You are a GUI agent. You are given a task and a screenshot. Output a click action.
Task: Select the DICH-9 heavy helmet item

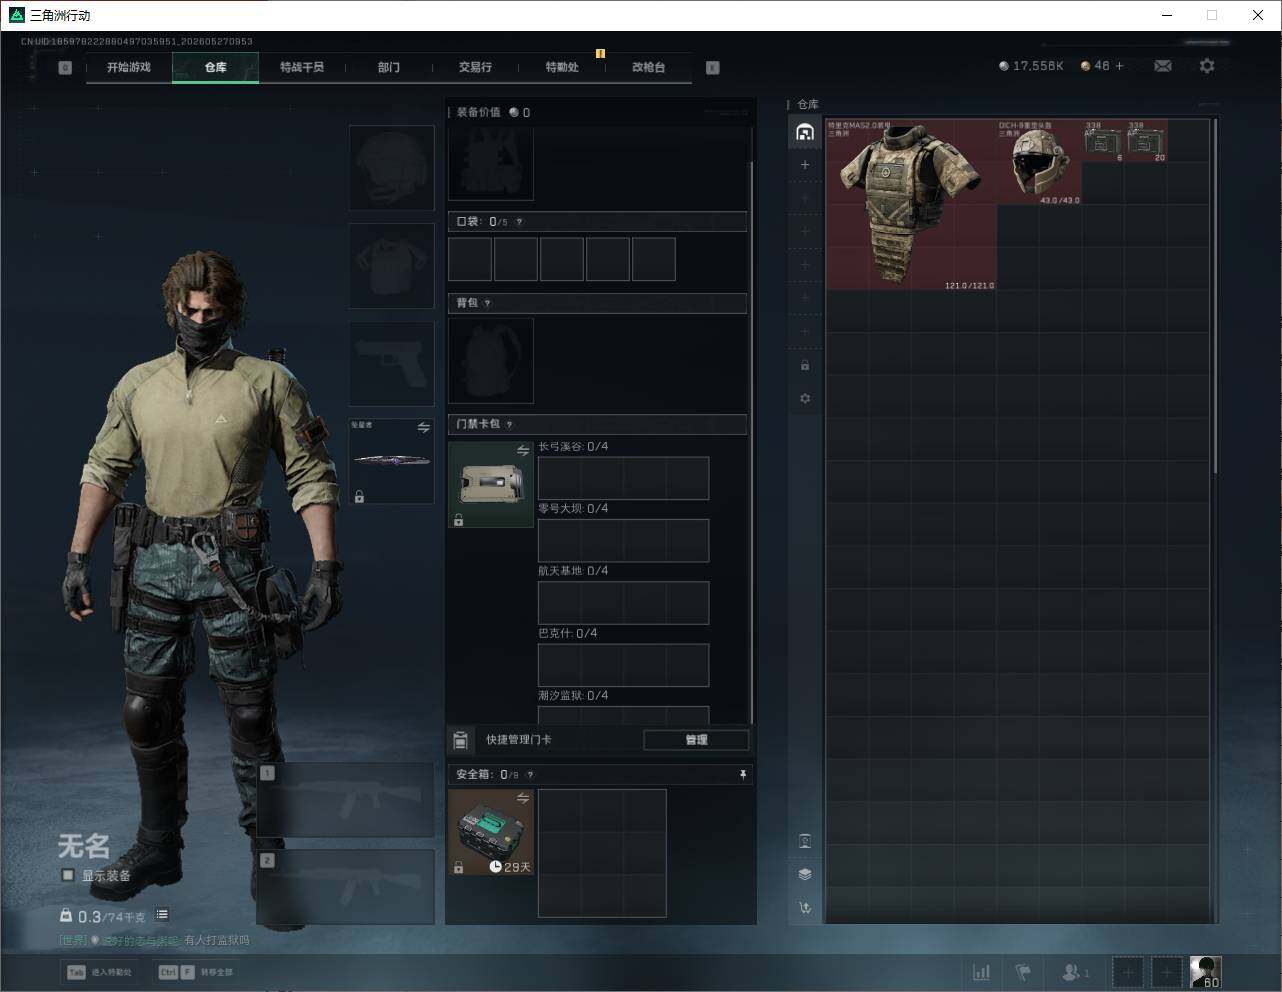tap(1040, 162)
